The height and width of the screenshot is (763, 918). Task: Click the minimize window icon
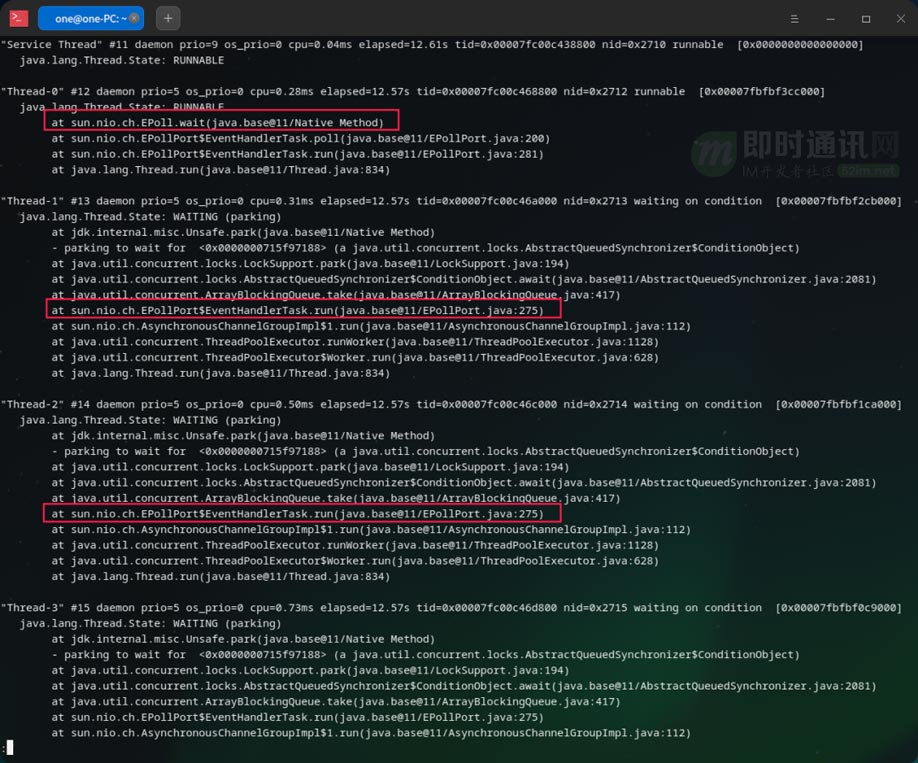pyautogui.click(x=831, y=18)
